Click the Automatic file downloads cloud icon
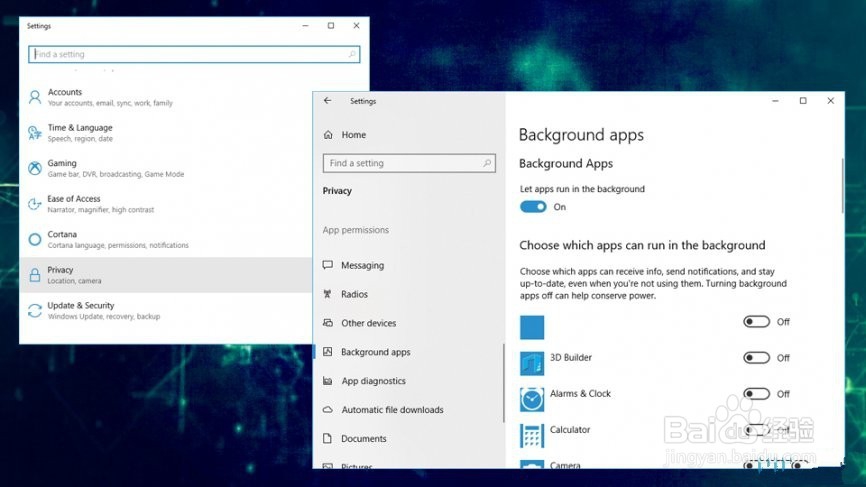 click(x=328, y=410)
